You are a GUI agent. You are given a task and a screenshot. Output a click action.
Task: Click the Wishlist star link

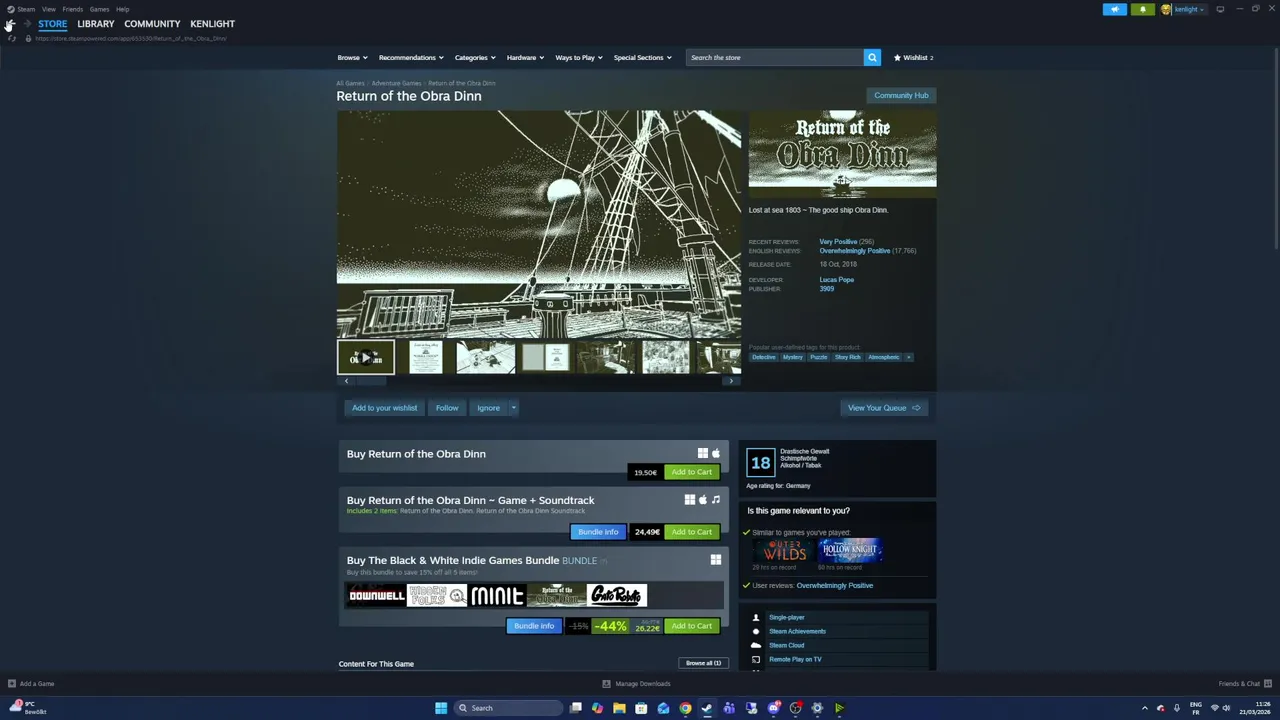913,57
